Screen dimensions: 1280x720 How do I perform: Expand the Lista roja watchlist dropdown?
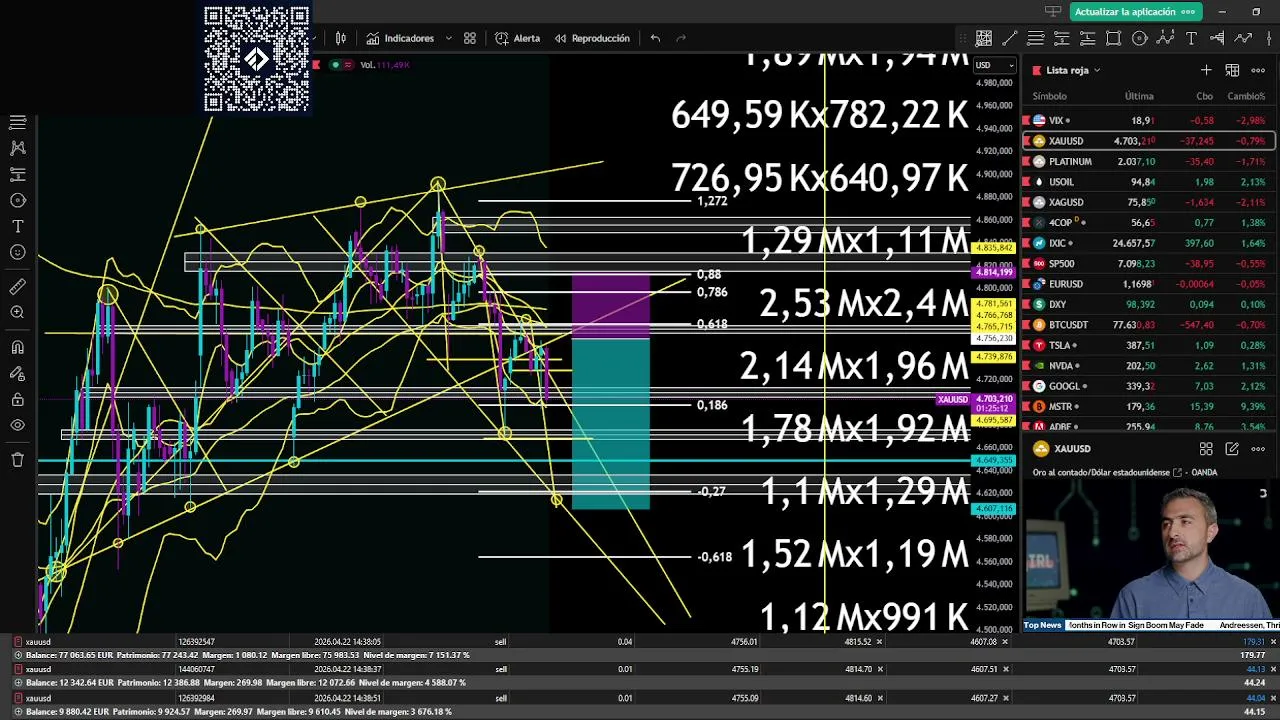click(1097, 70)
